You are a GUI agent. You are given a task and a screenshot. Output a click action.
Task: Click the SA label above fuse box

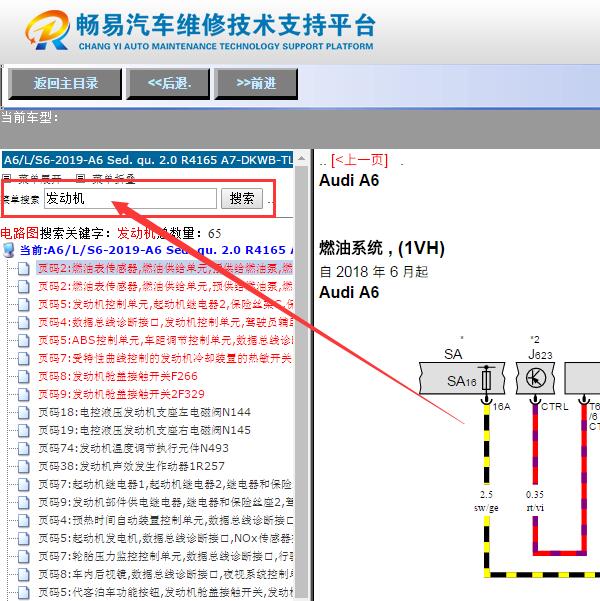pos(453,354)
